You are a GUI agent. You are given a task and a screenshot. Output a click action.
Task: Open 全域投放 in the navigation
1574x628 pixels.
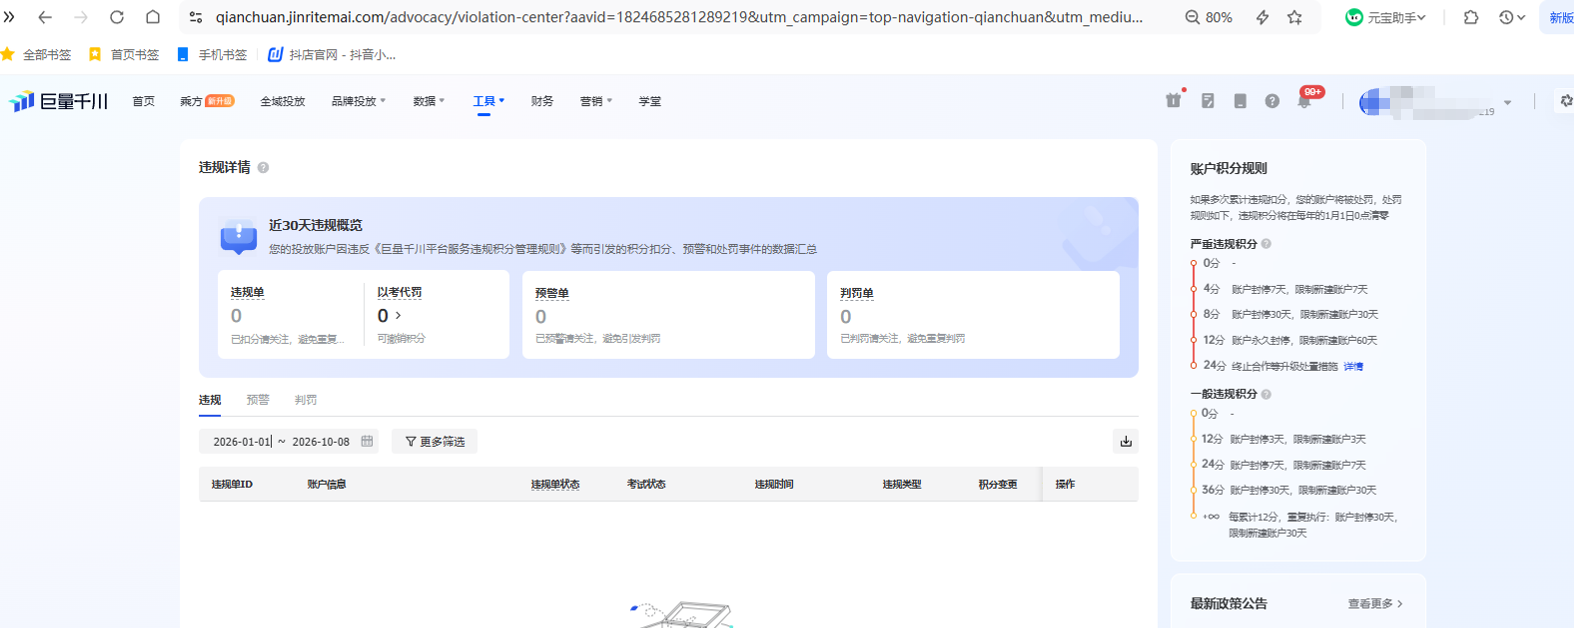(x=282, y=101)
